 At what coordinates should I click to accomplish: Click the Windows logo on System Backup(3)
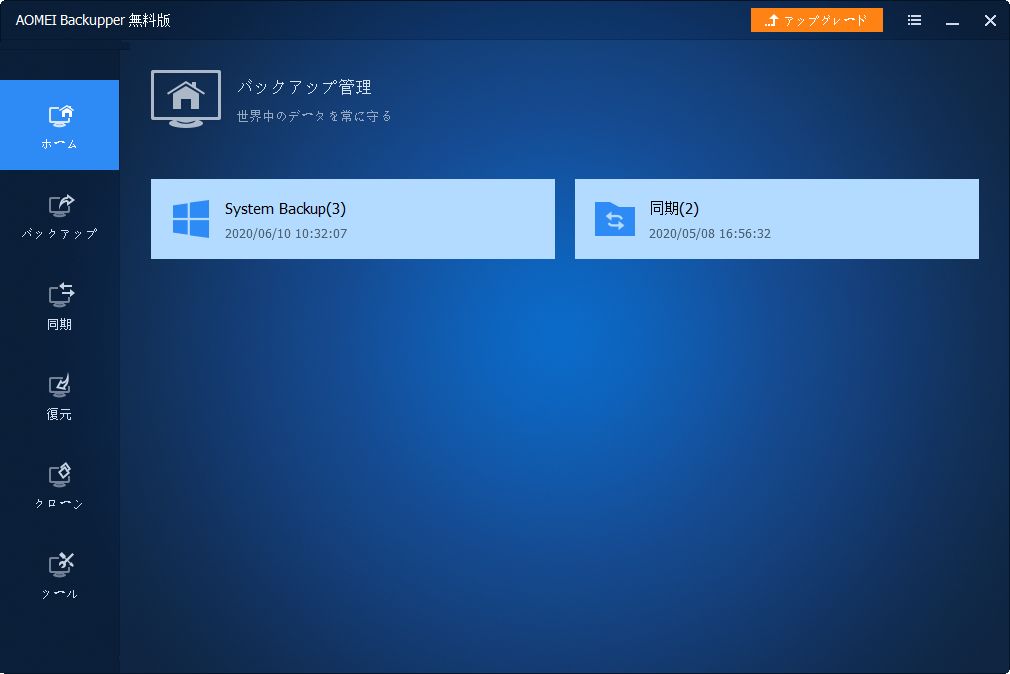(x=191, y=219)
